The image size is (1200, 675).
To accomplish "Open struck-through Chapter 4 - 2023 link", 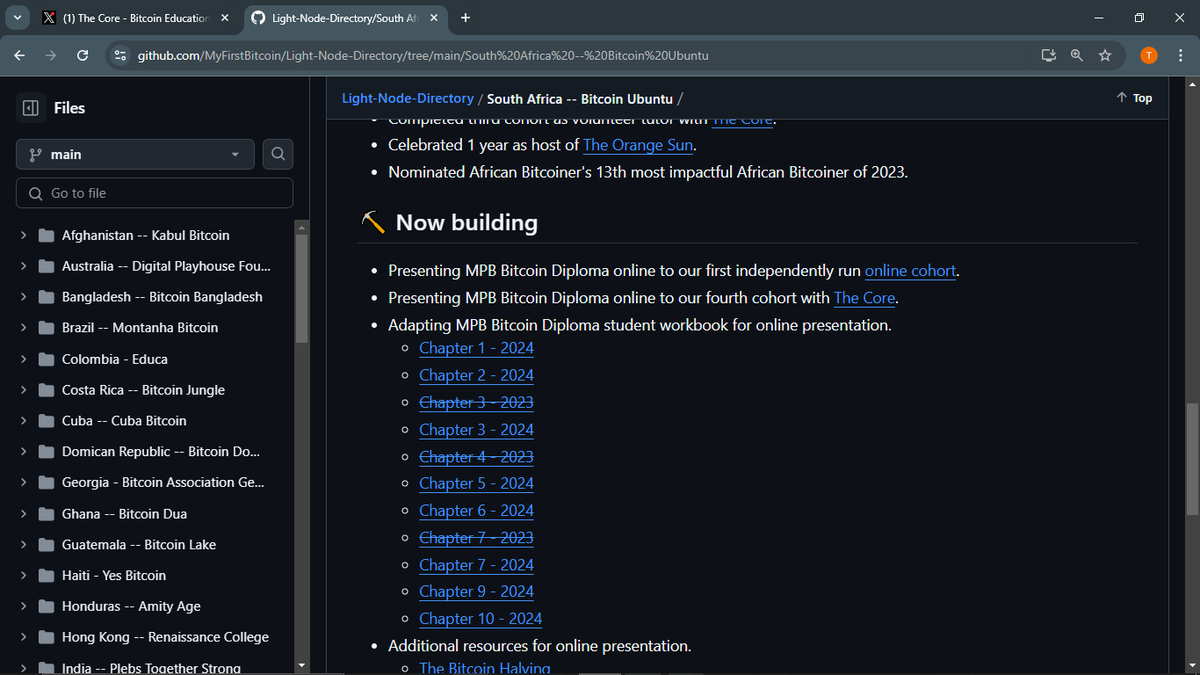I will coord(476,457).
